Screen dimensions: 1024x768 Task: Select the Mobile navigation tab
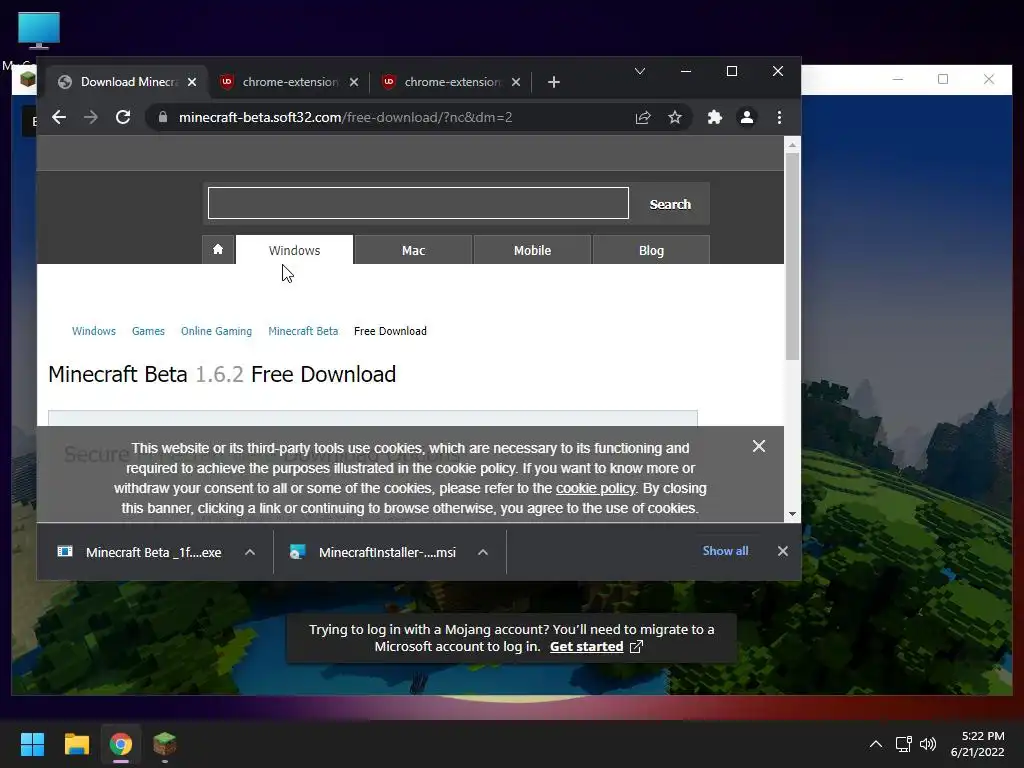coord(532,250)
